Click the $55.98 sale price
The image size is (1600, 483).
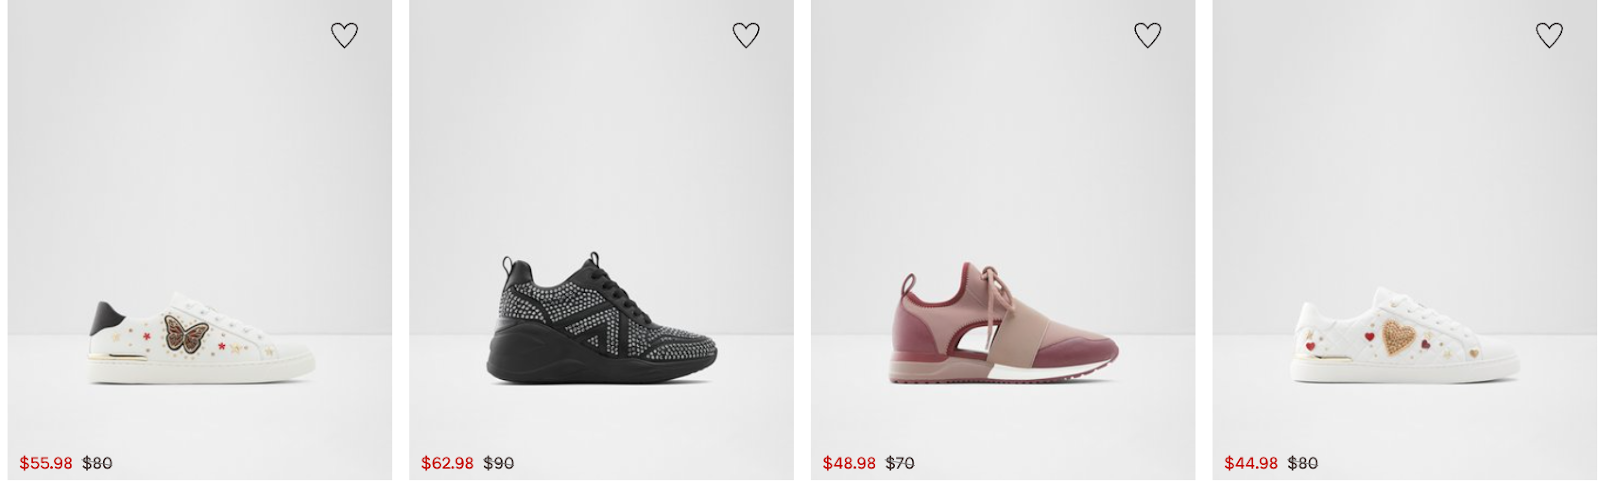click(46, 463)
